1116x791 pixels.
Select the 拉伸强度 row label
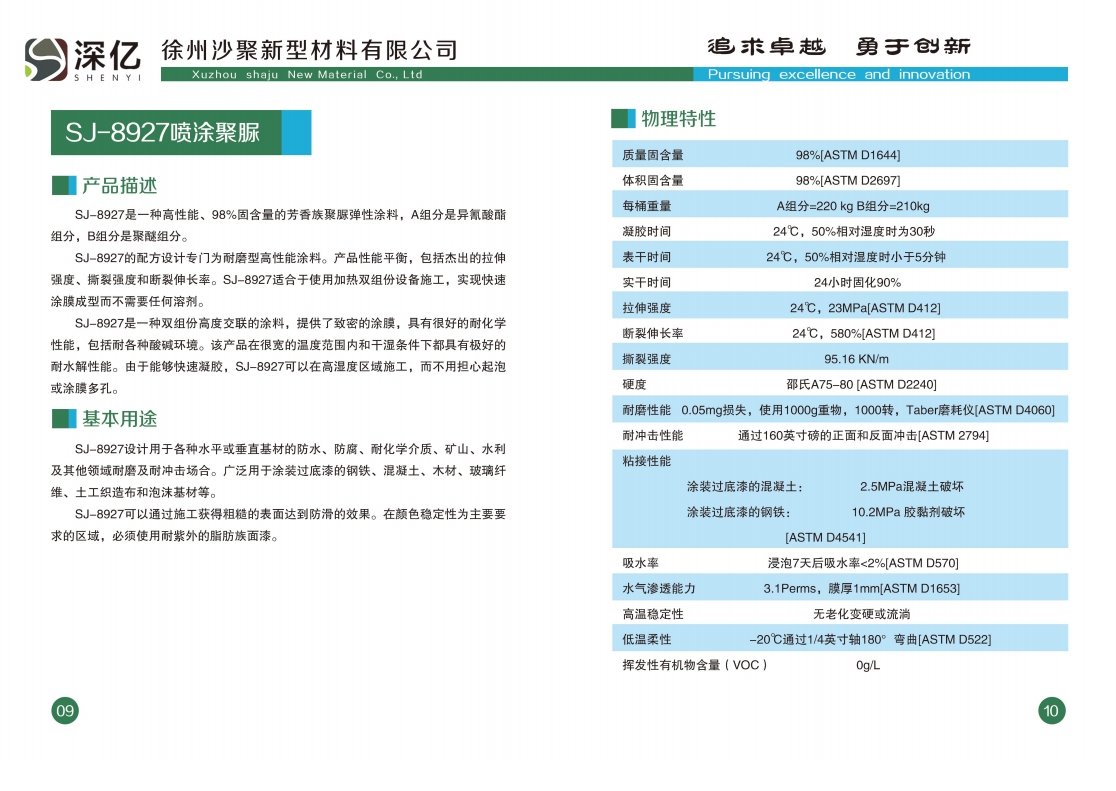(647, 308)
